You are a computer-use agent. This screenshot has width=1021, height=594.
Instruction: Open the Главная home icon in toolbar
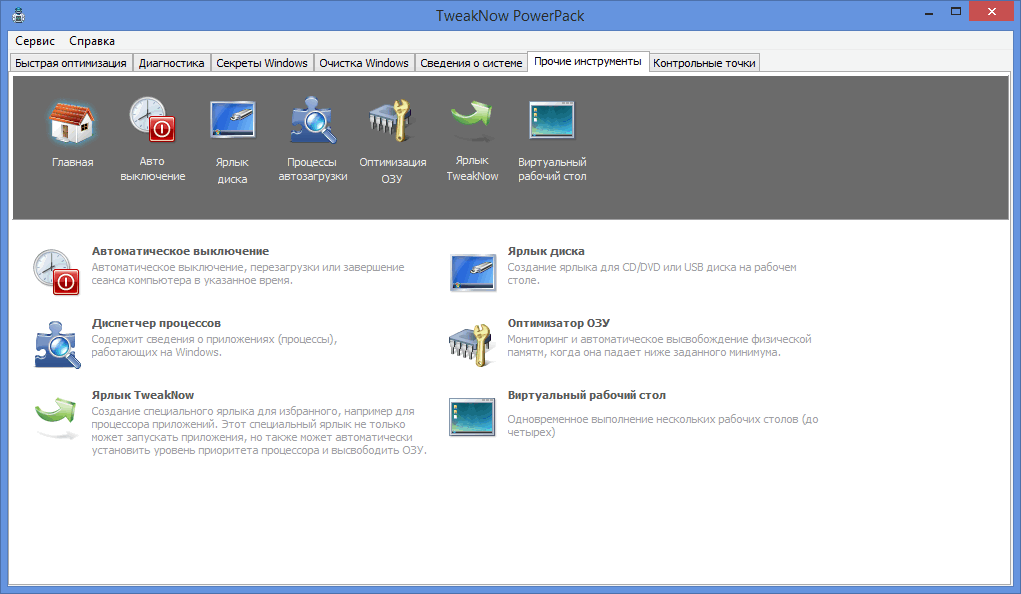[72, 122]
